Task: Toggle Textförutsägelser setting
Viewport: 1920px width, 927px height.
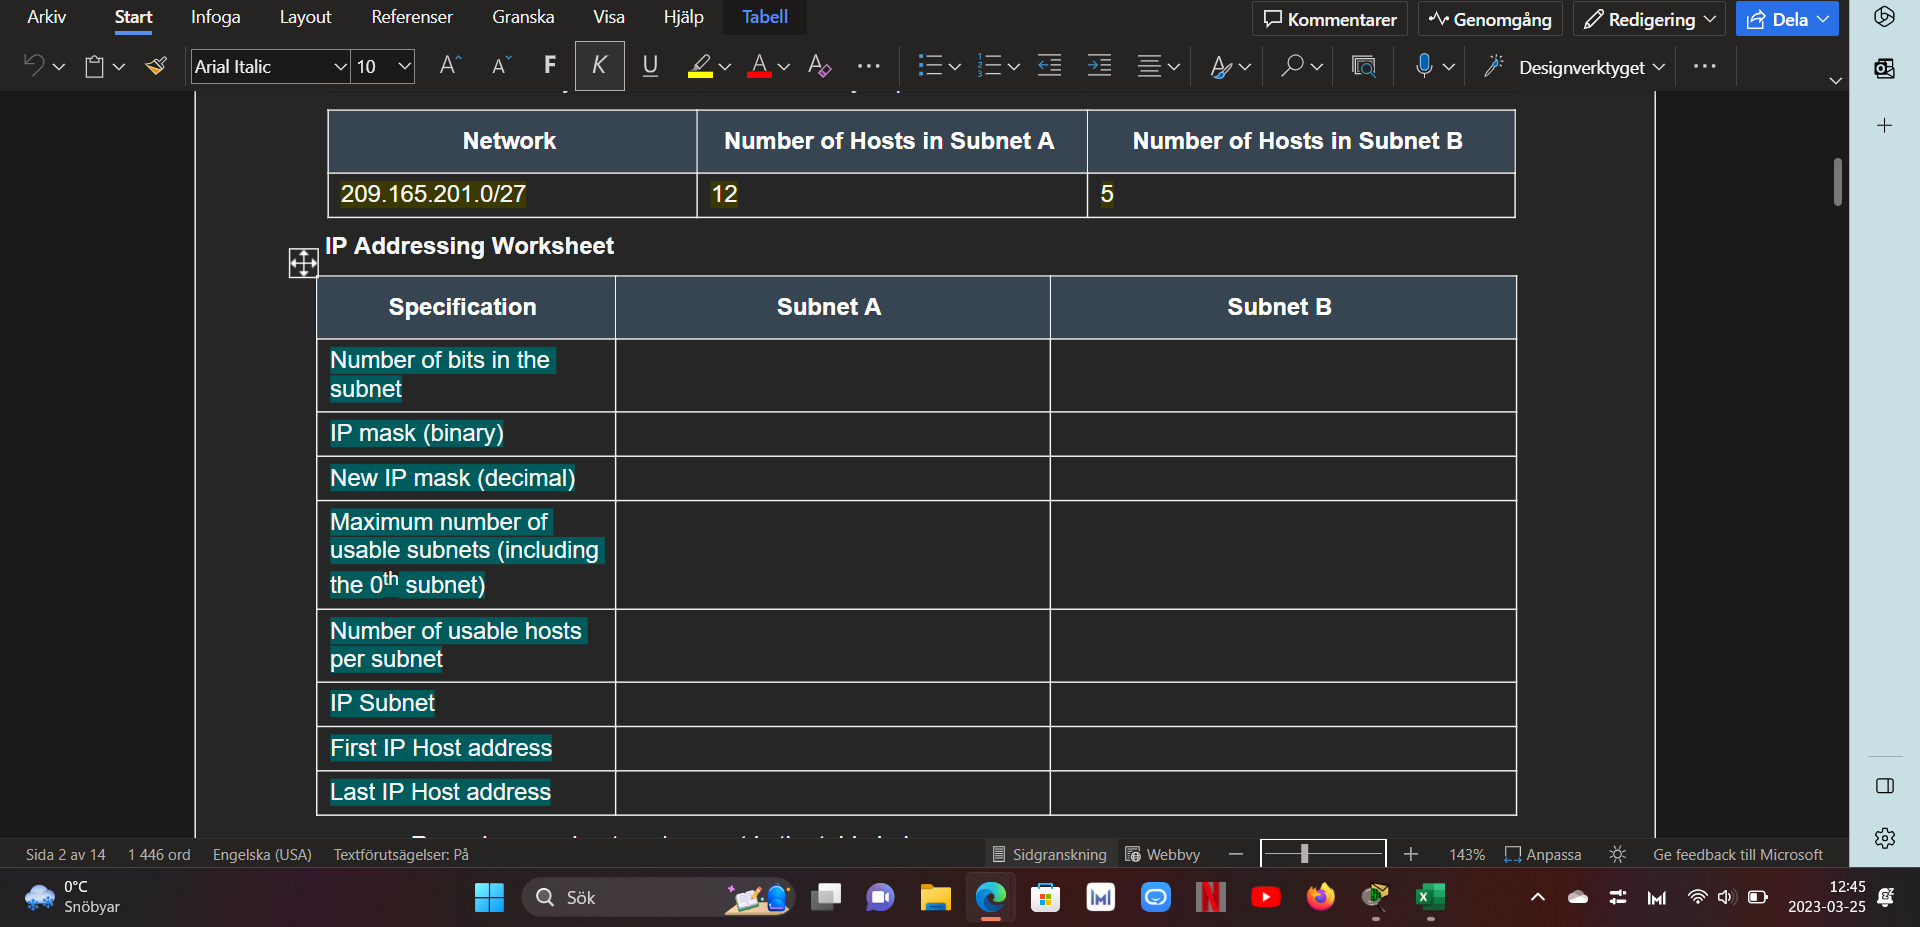Action: coord(400,854)
